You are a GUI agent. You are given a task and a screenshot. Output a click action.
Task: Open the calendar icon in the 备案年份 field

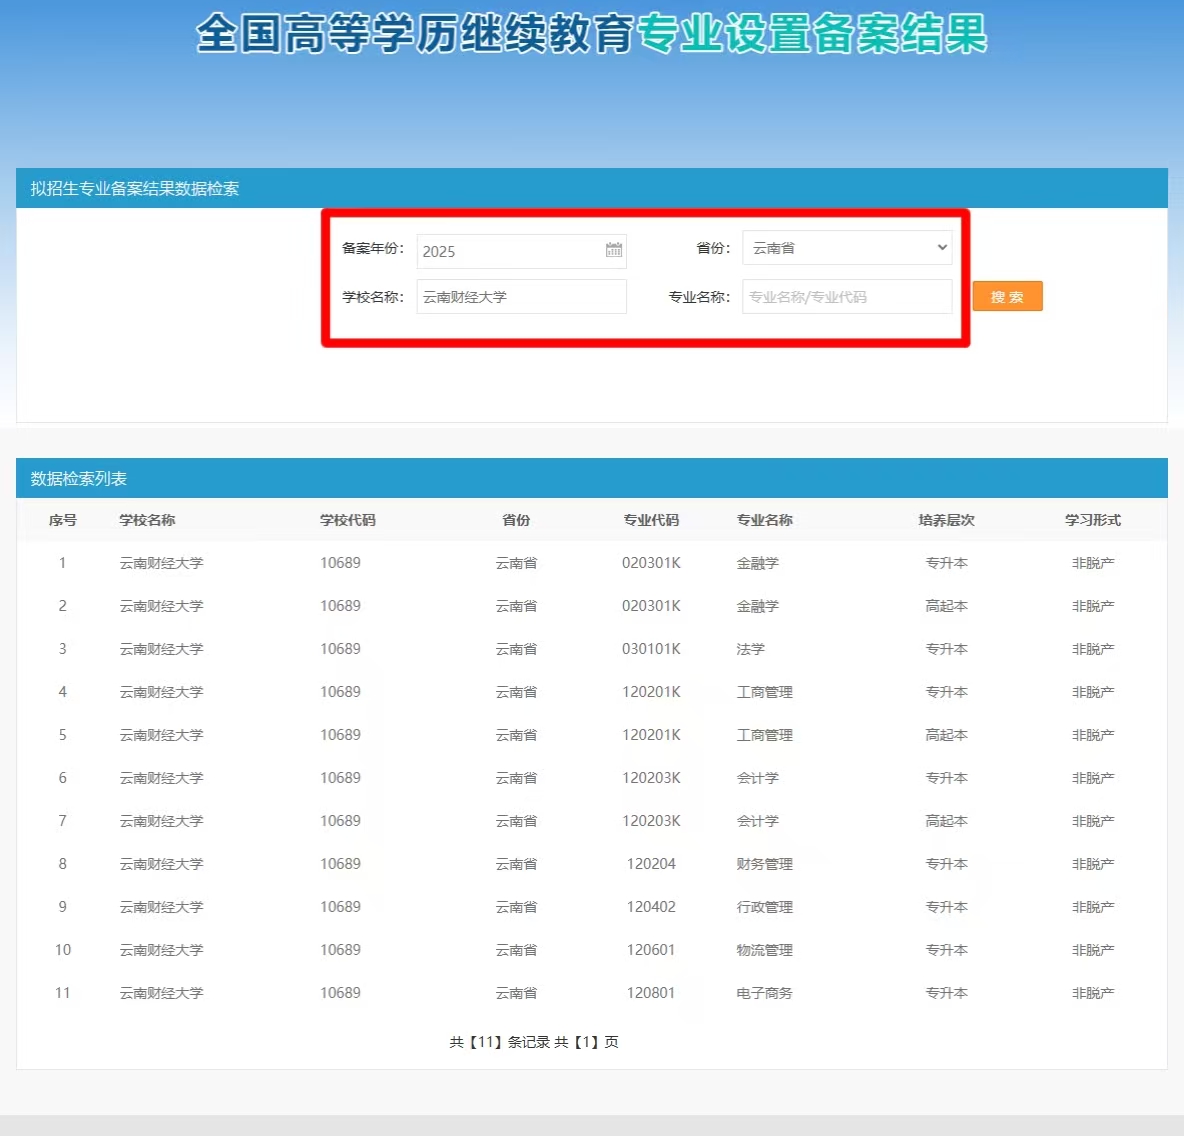(x=614, y=250)
